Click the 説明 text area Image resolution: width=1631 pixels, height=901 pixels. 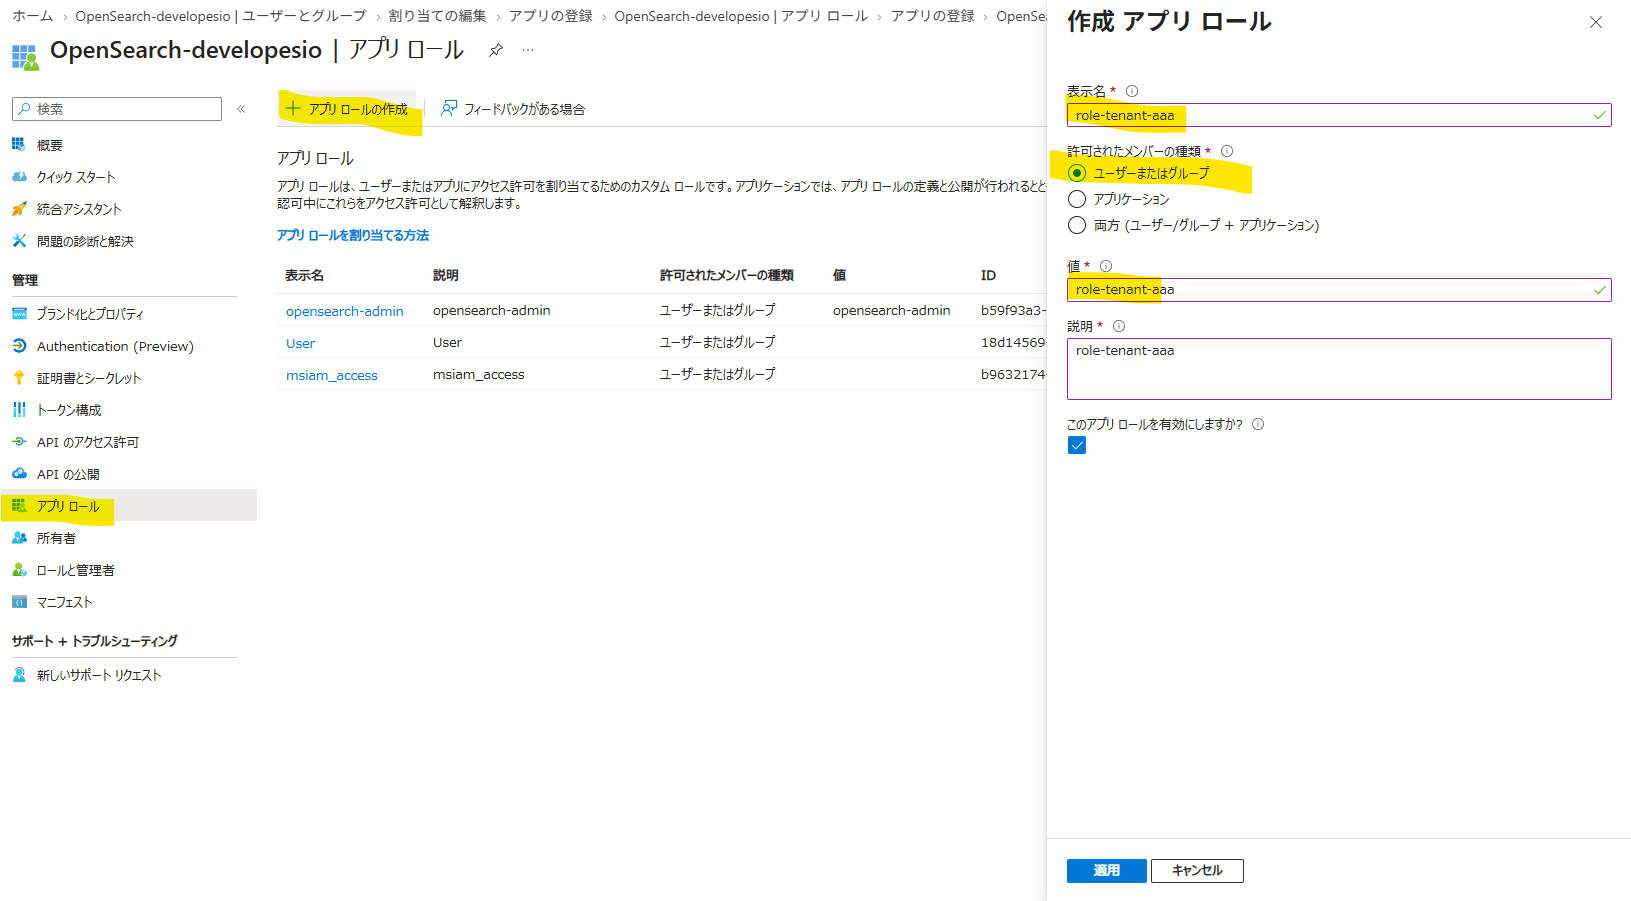click(1339, 369)
